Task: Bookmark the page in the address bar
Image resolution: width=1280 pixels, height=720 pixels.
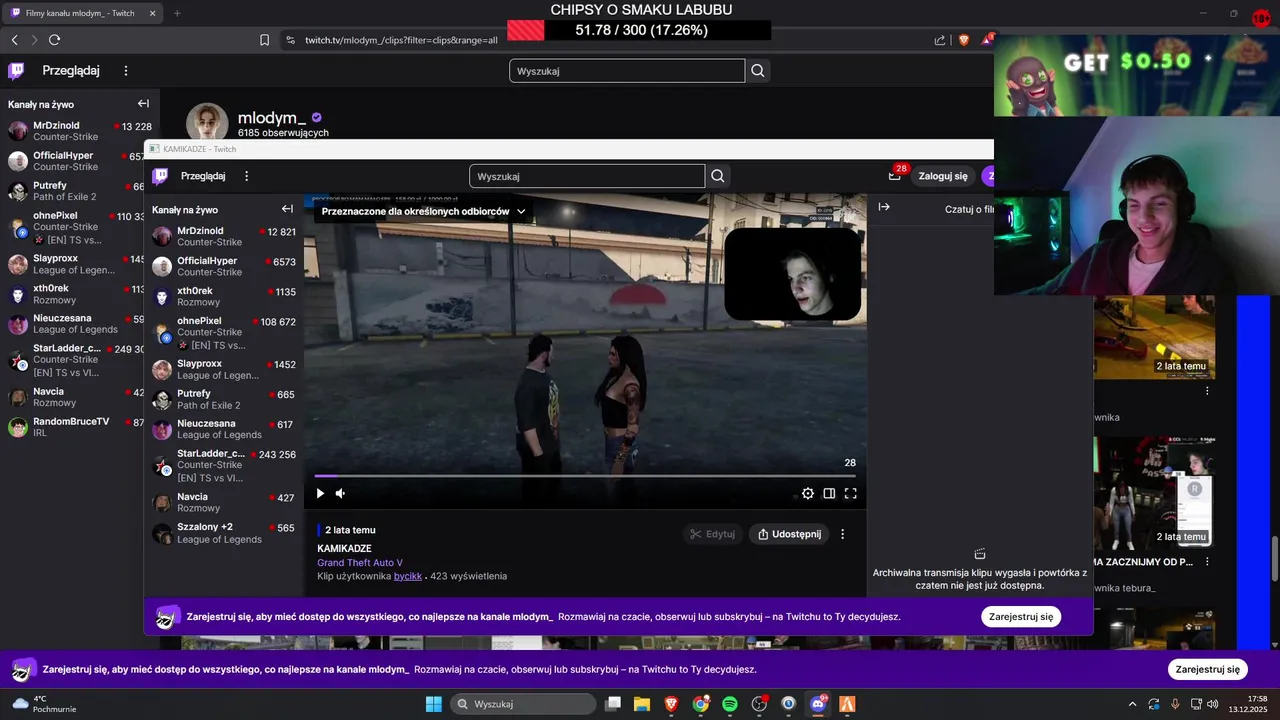Action: pyautogui.click(x=264, y=40)
